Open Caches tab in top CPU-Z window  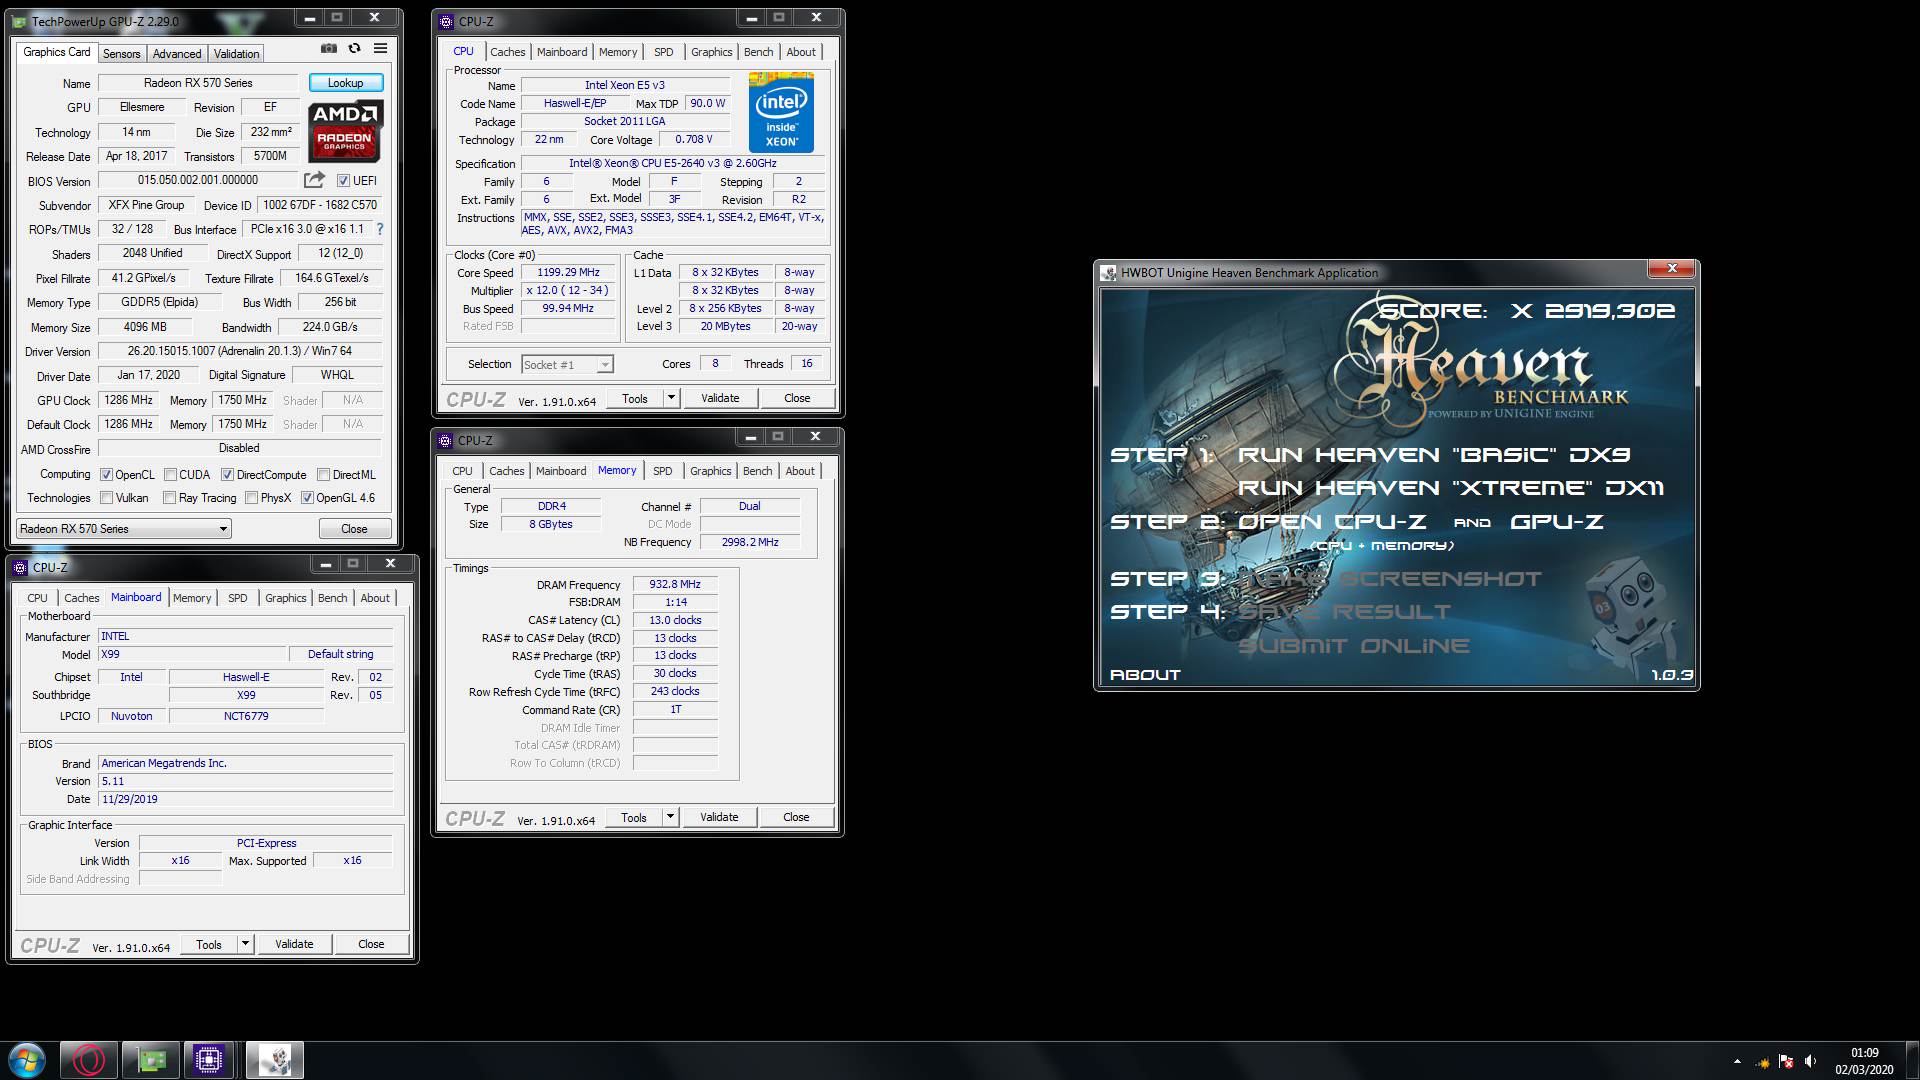pos(508,52)
